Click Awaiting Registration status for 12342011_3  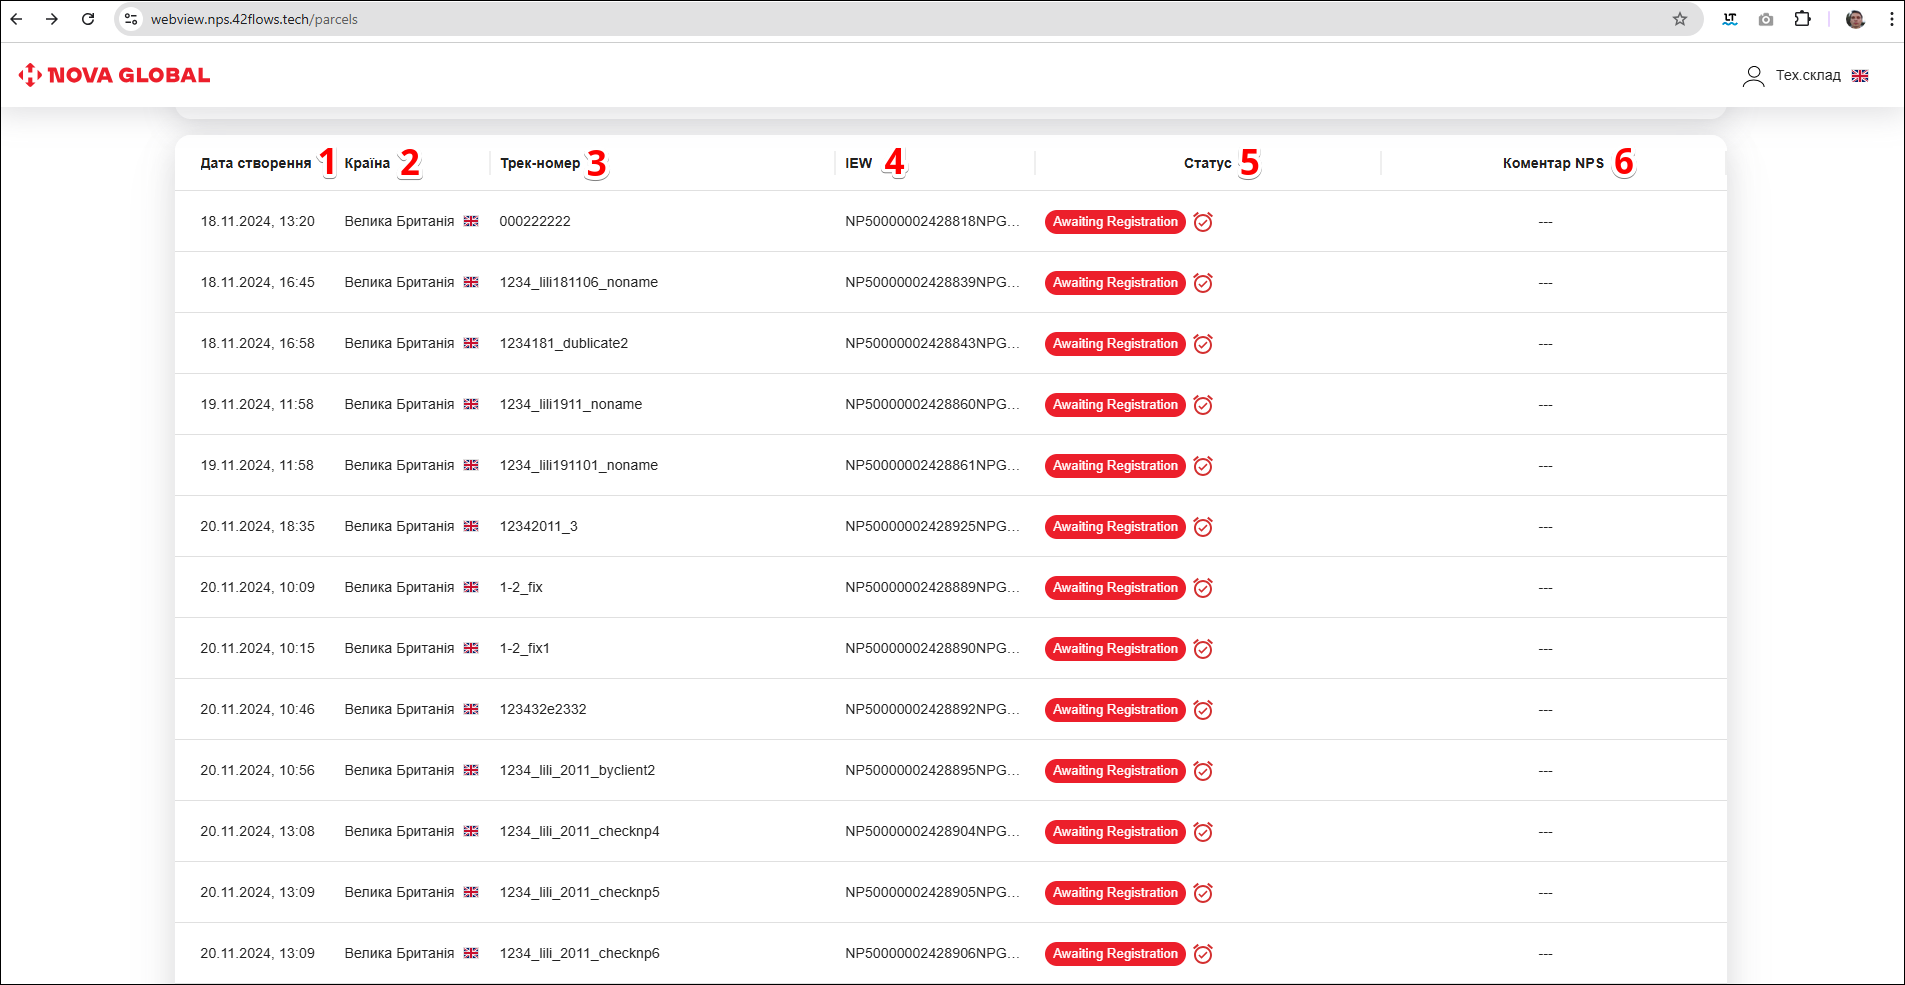(1114, 527)
